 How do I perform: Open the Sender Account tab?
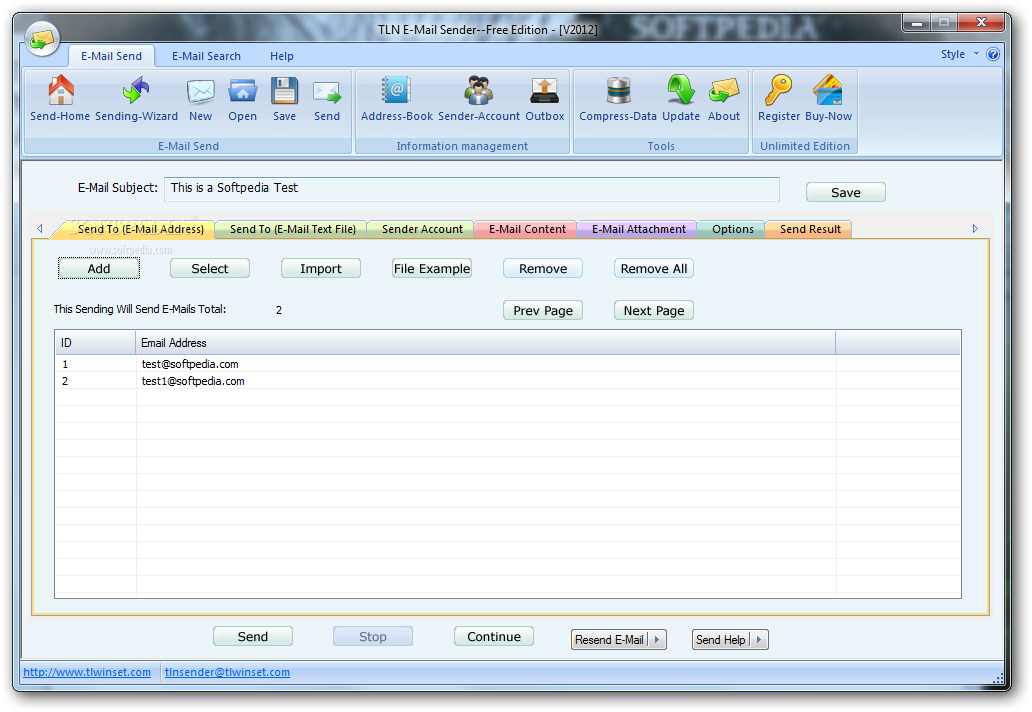click(x=422, y=229)
